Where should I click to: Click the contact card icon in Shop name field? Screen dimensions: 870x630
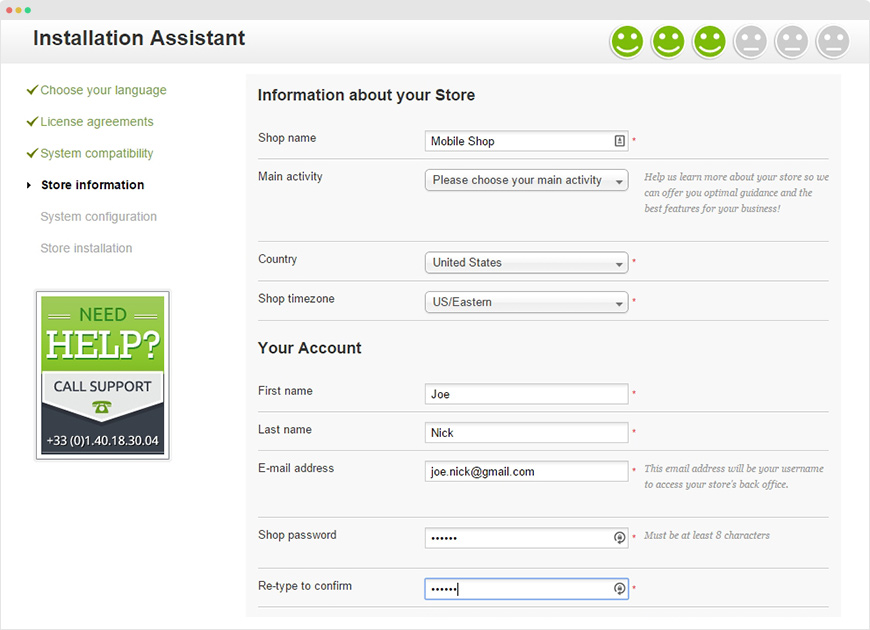[x=619, y=141]
